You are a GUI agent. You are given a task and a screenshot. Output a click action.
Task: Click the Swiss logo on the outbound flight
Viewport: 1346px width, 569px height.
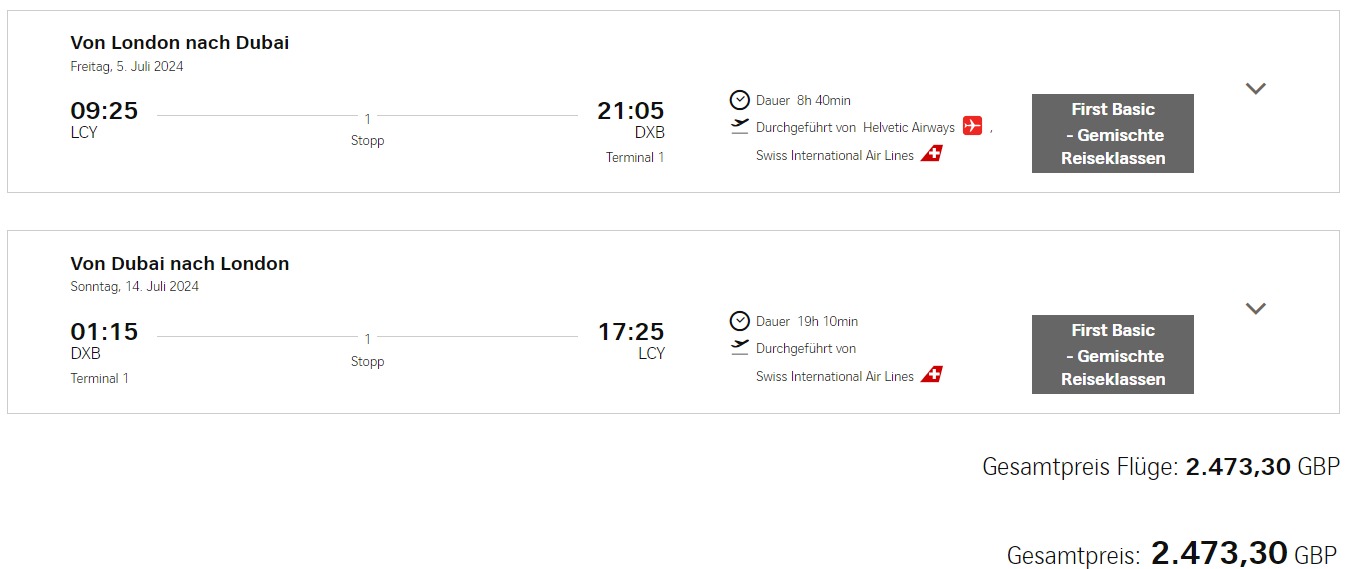tap(931, 154)
